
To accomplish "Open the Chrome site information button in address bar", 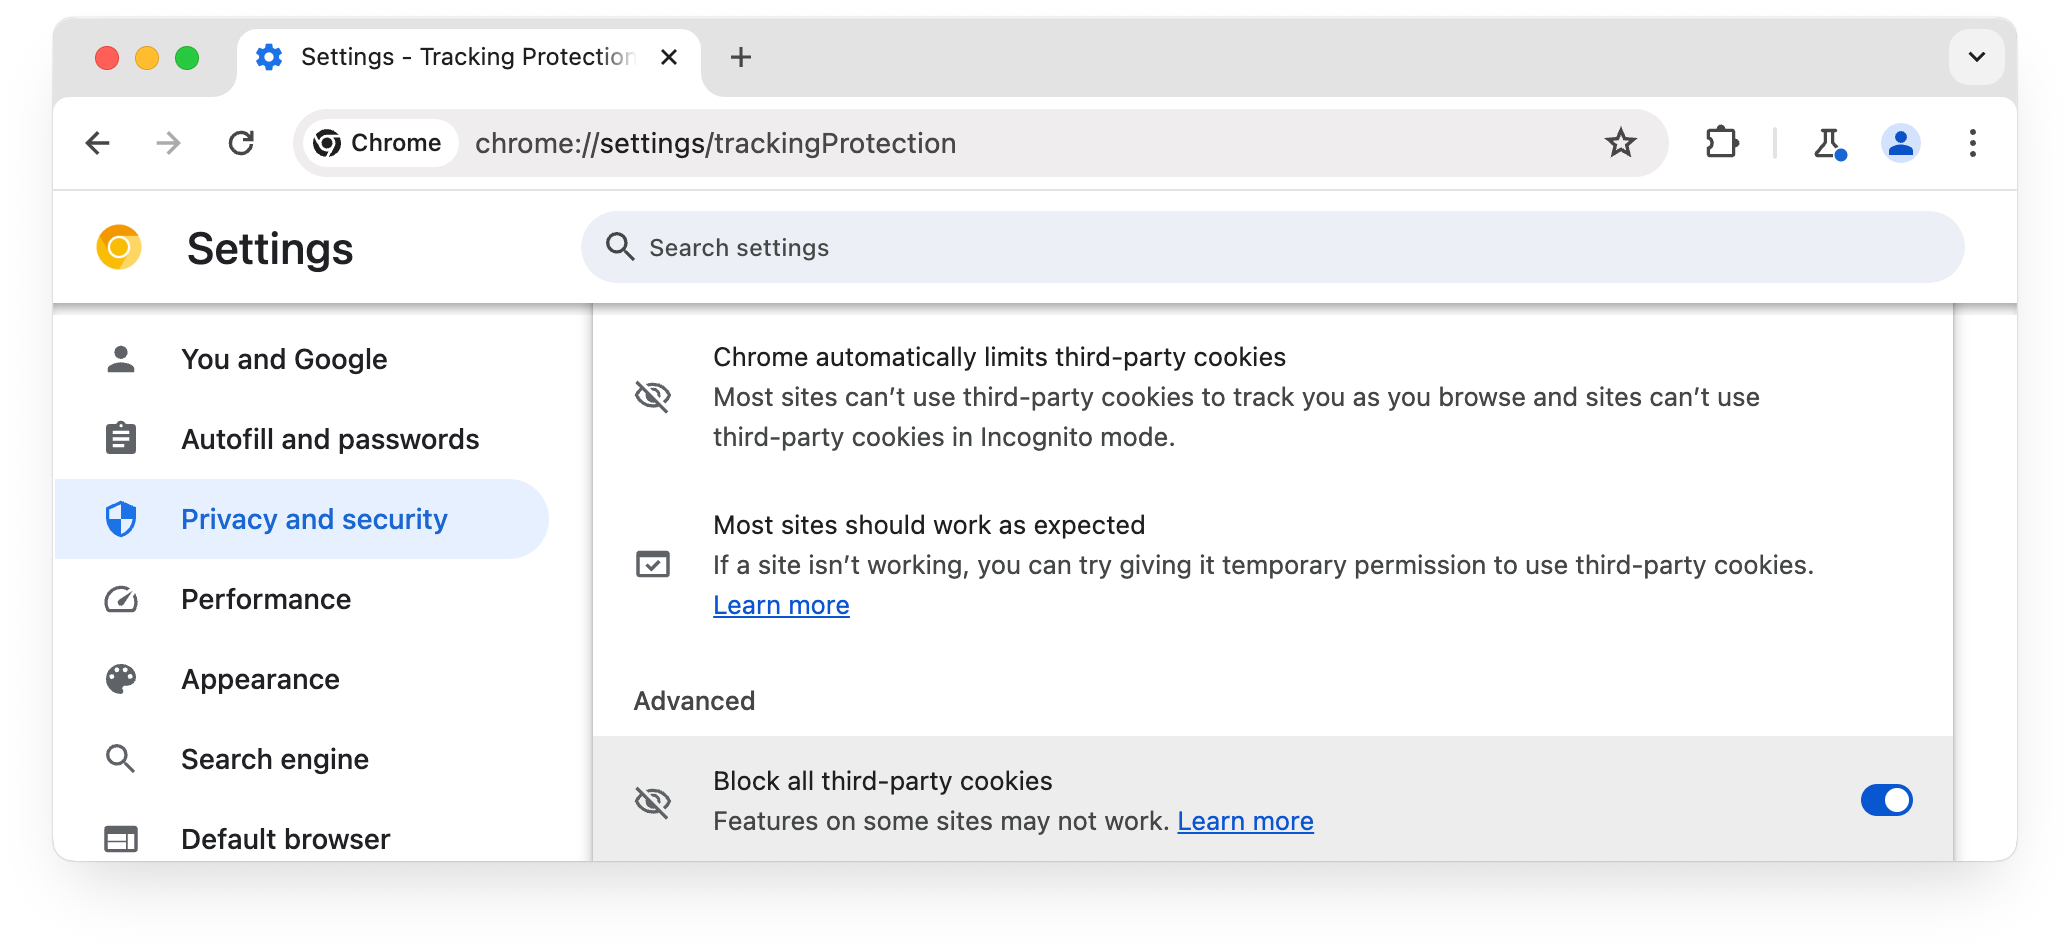I will [x=379, y=142].
